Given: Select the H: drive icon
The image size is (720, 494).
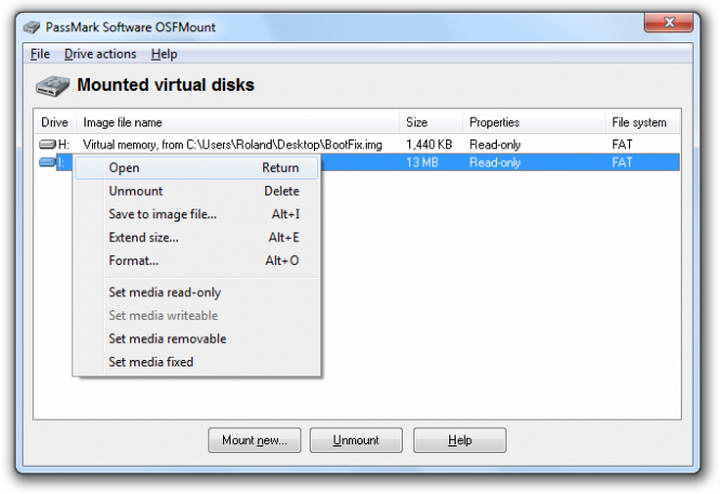Looking at the screenshot, I should click(47, 145).
